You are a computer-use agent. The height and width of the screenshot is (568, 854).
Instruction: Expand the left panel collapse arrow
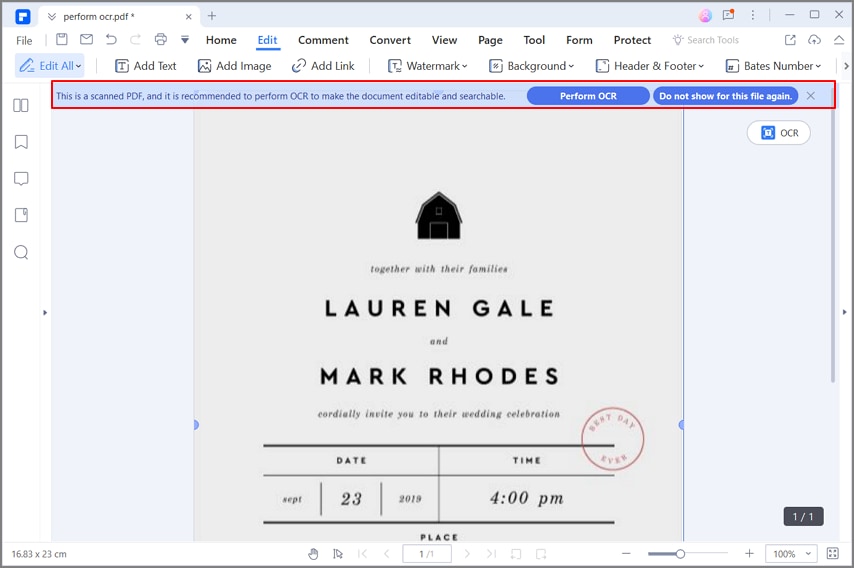click(x=45, y=313)
